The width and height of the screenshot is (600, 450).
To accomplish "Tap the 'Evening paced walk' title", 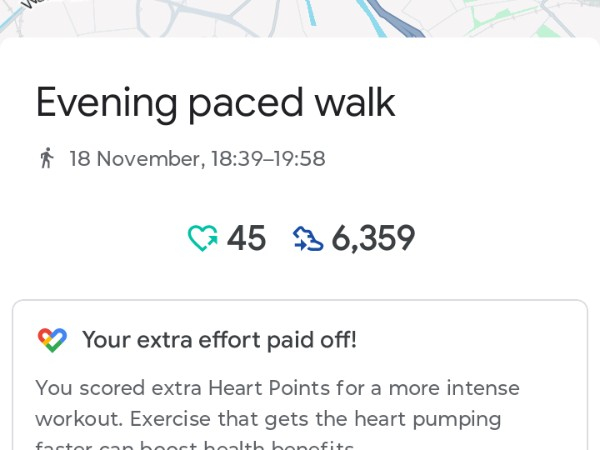I will (215, 102).
